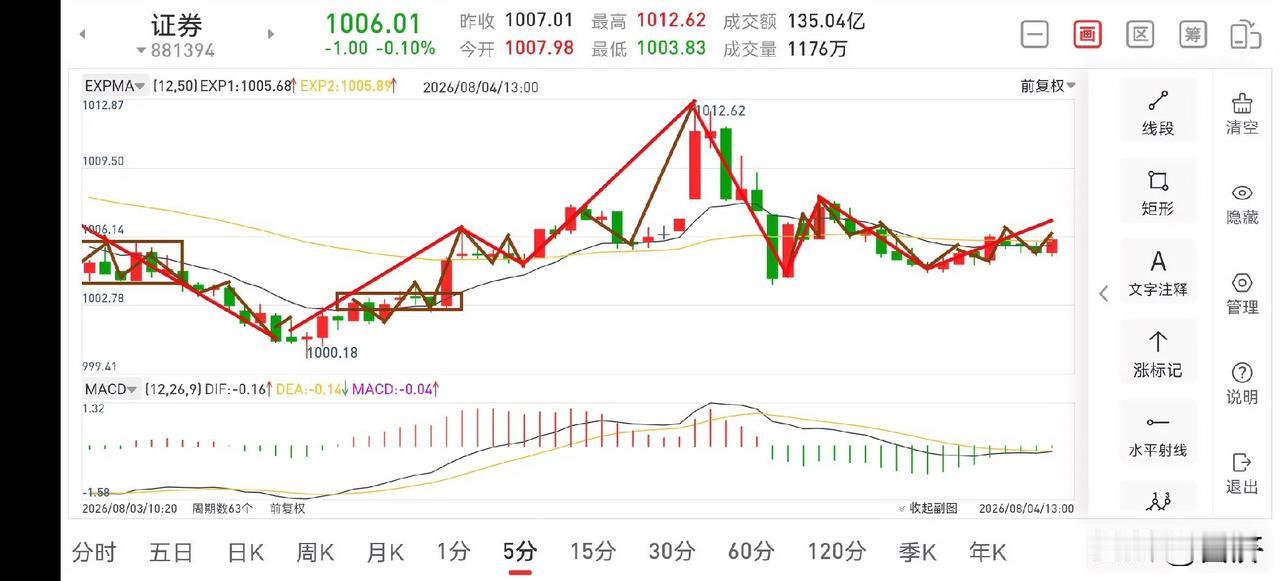Toggle drawing visibility with 隐藏 eye icon
Image resolution: width=1280 pixels, height=581 pixels.
[1242, 204]
